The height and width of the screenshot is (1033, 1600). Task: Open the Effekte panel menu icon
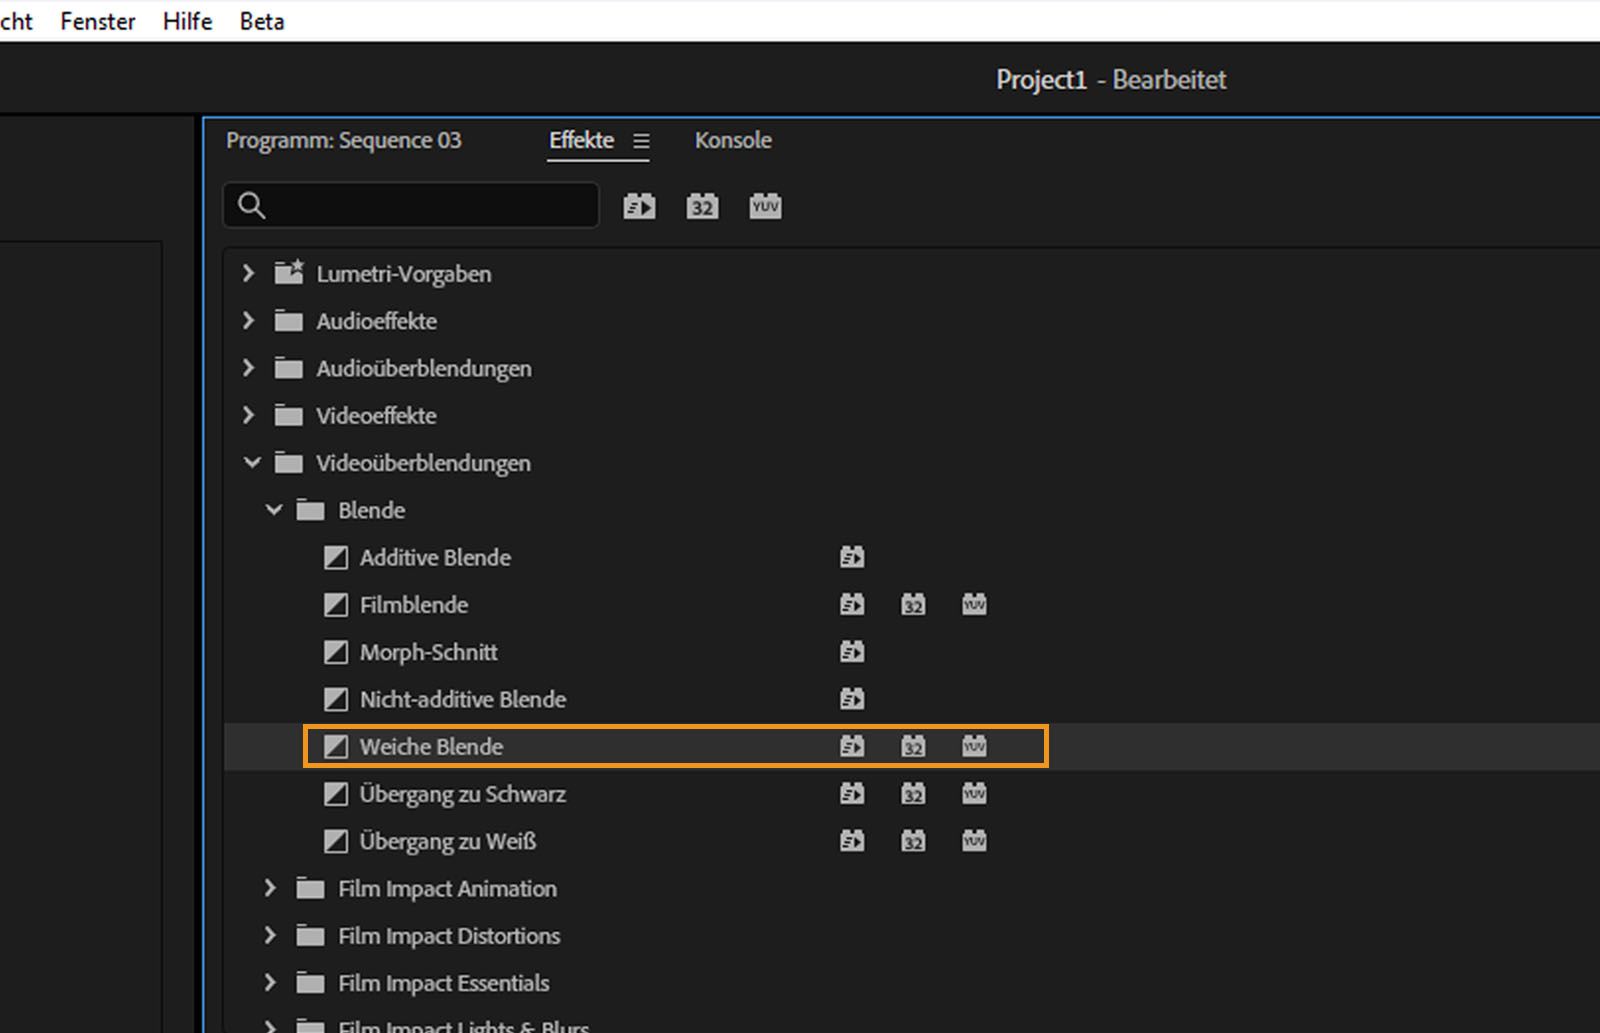pyautogui.click(x=641, y=142)
